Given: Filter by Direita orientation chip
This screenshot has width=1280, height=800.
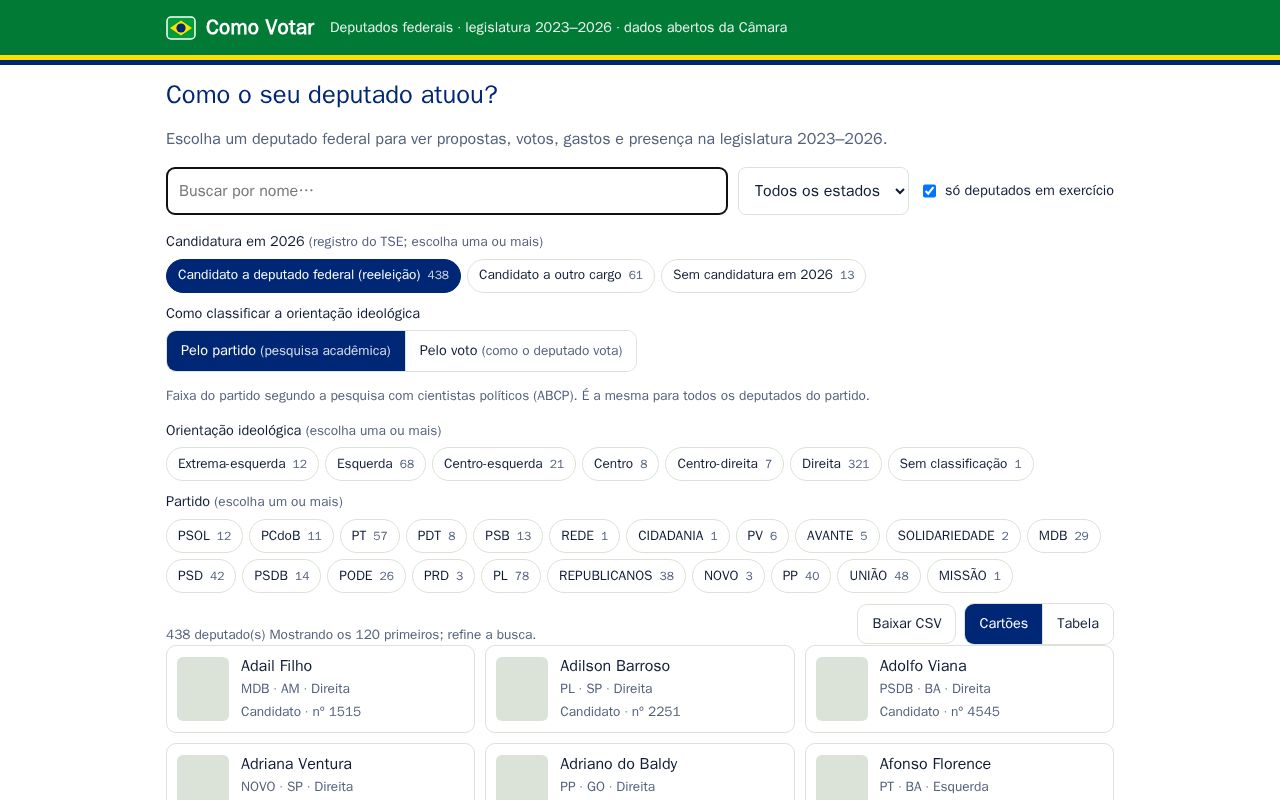Looking at the screenshot, I should click(x=836, y=464).
